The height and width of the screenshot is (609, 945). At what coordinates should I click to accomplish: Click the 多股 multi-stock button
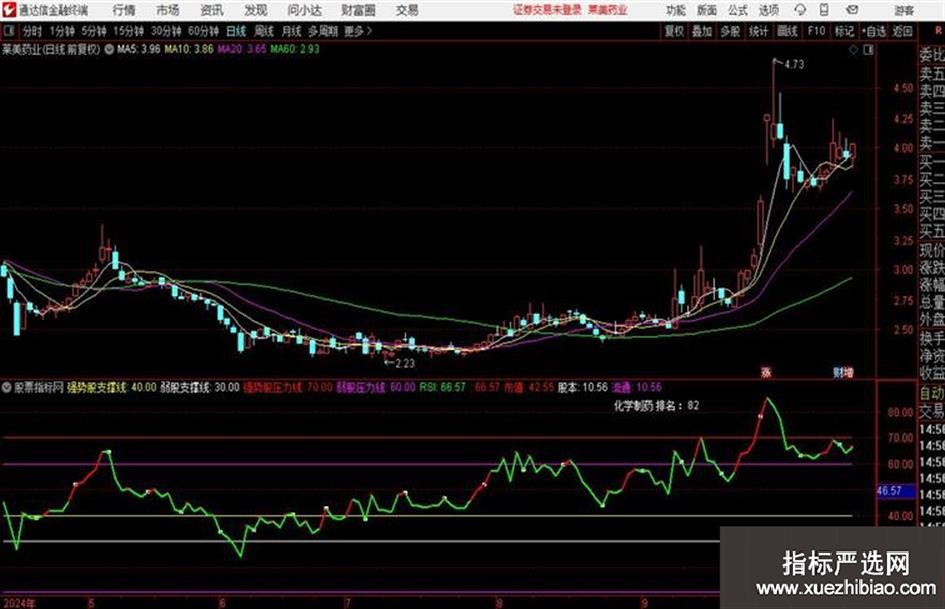click(x=730, y=31)
